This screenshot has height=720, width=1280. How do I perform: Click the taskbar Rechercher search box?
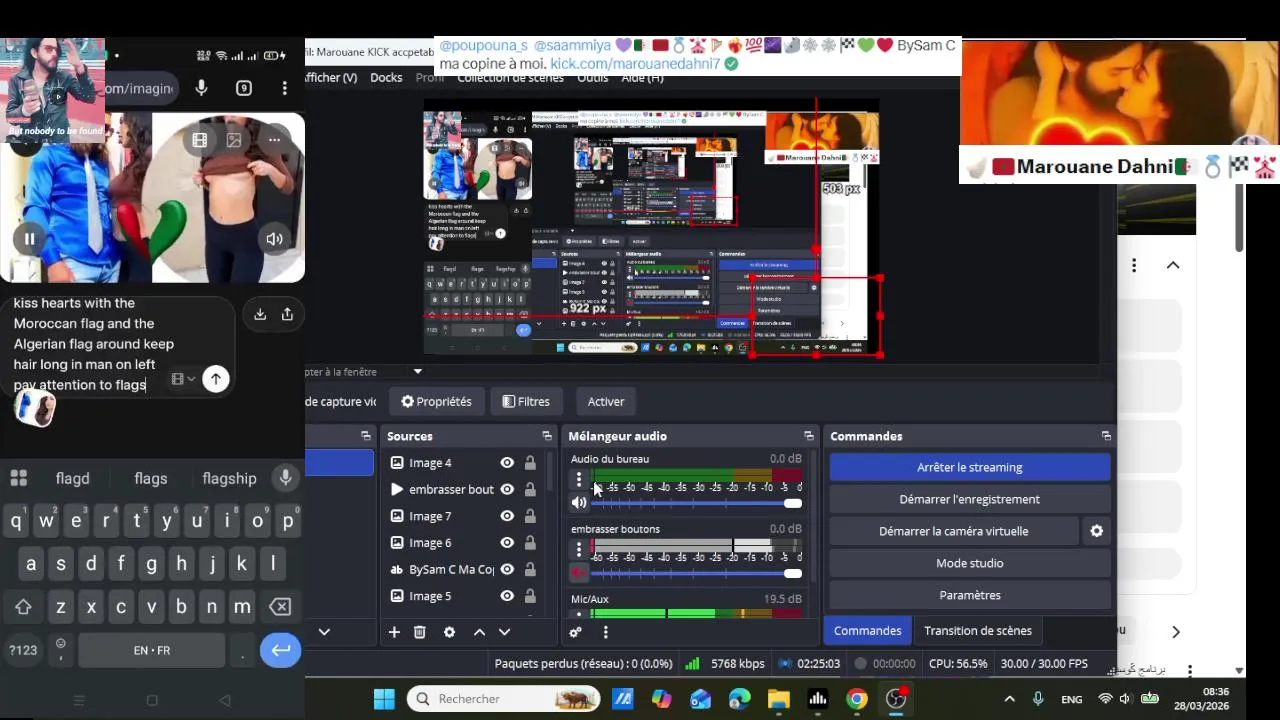pyautogui.click(x=504, y=699)
